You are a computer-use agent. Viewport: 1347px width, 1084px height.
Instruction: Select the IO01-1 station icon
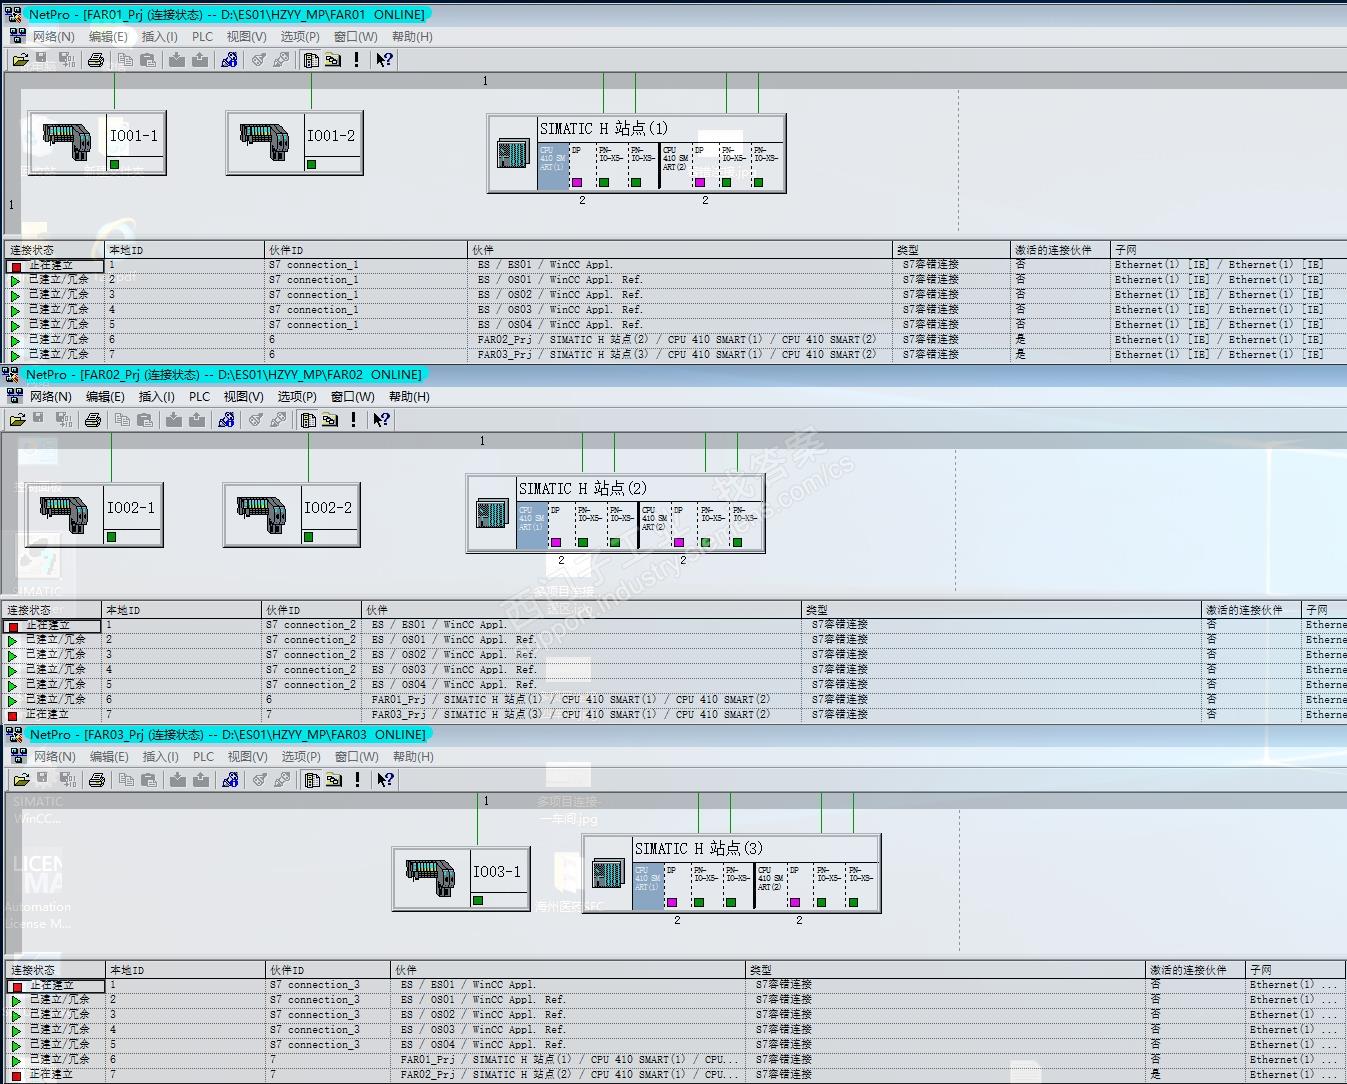click(x=66, y=142)
